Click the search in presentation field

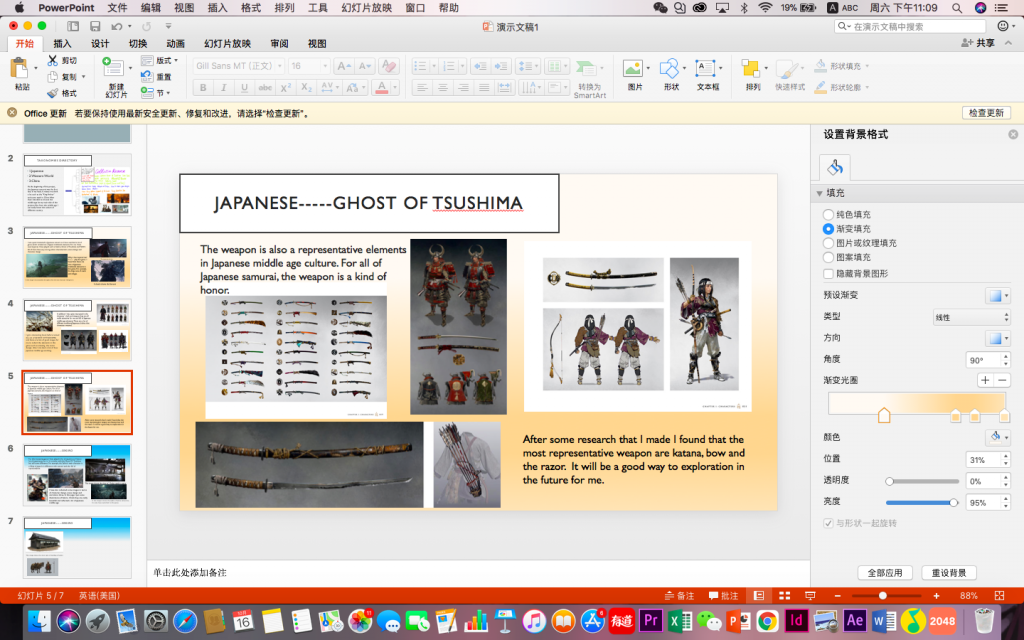coord(910,26)
